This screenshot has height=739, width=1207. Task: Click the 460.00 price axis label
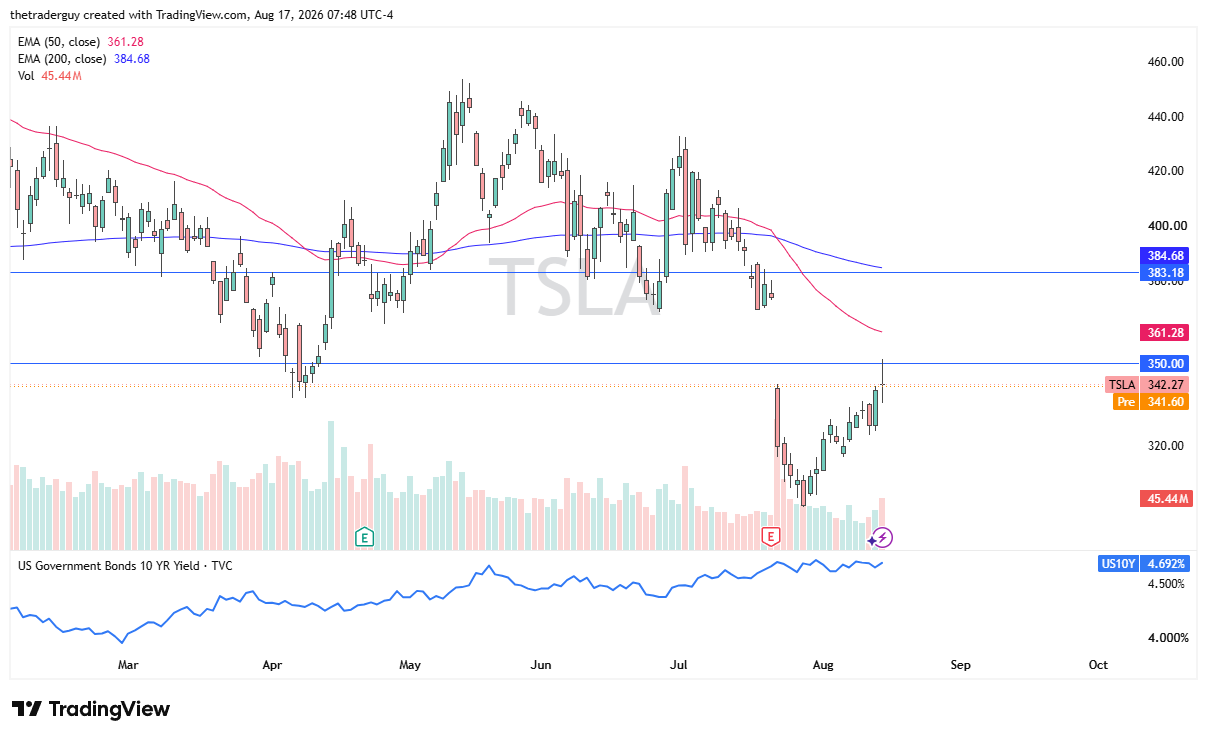pyautogui.click(x=1165, y=62)
